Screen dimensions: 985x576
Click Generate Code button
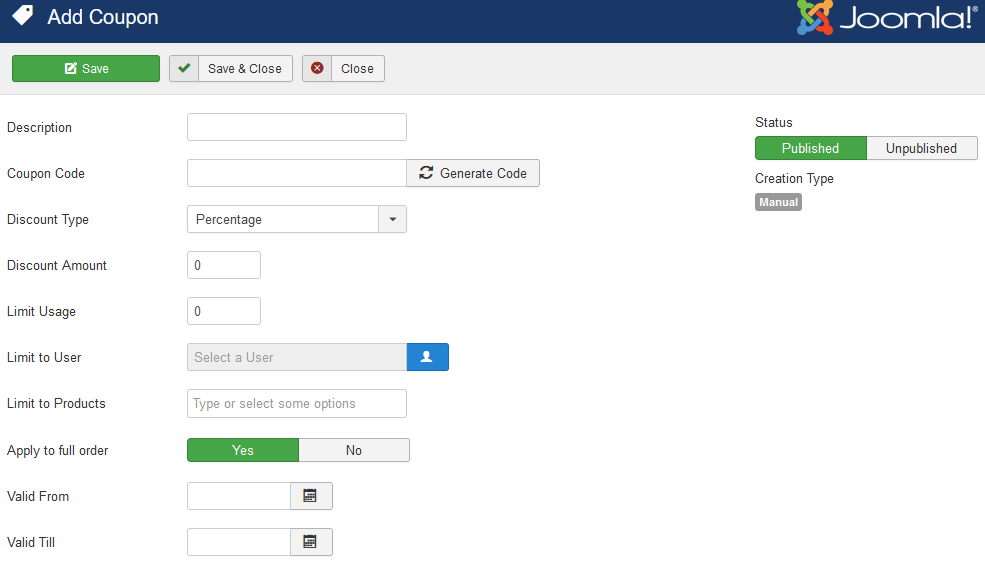(x=473, y=173)
